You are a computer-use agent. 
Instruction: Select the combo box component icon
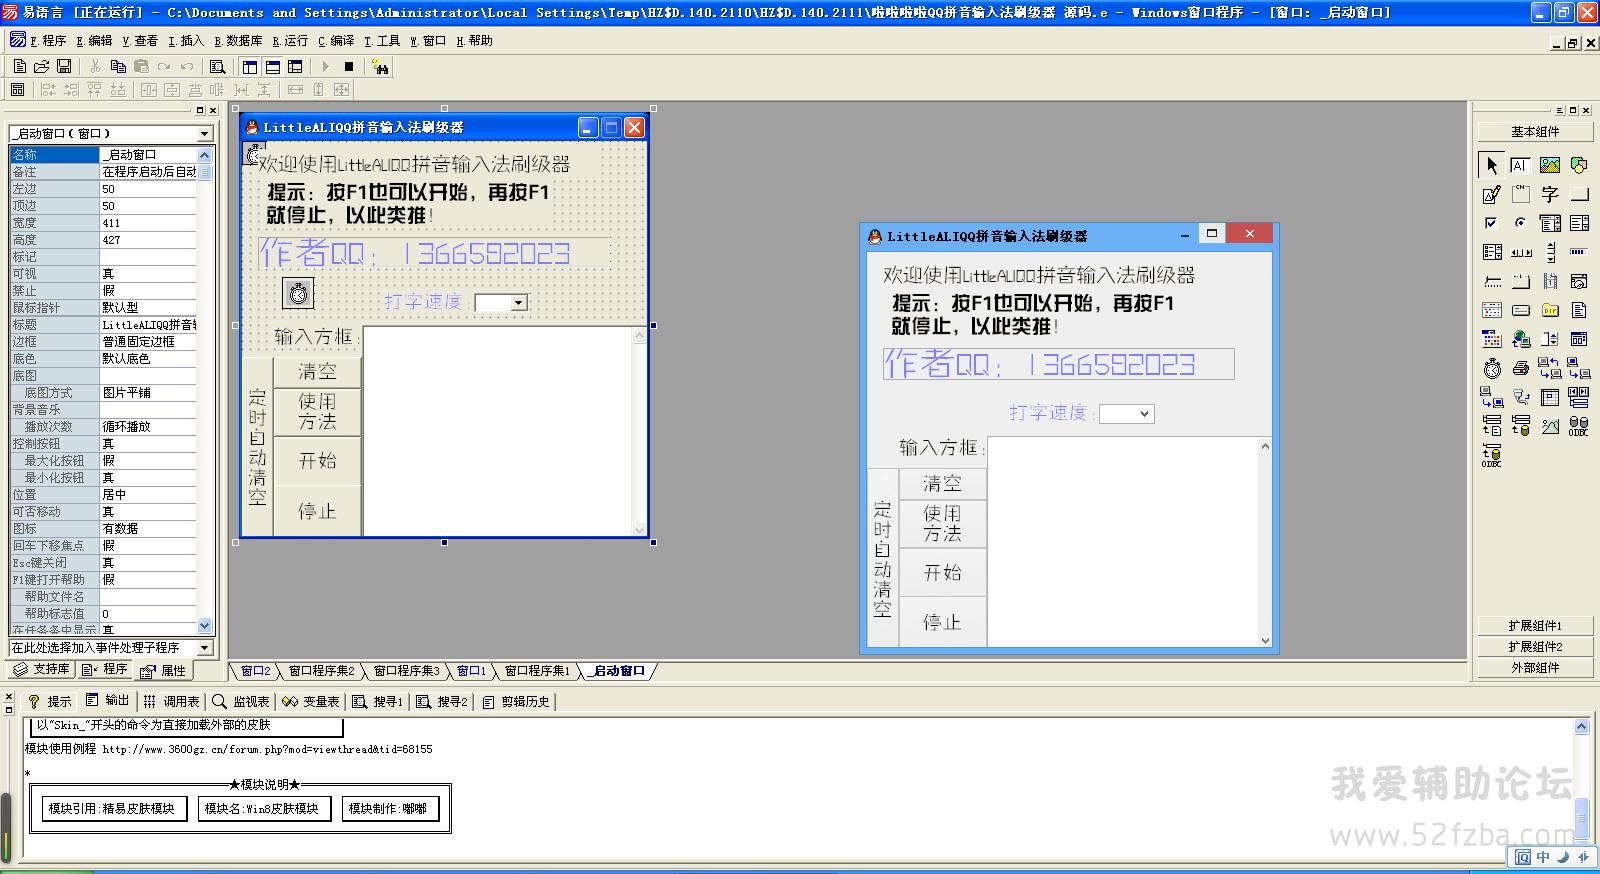1550,223
